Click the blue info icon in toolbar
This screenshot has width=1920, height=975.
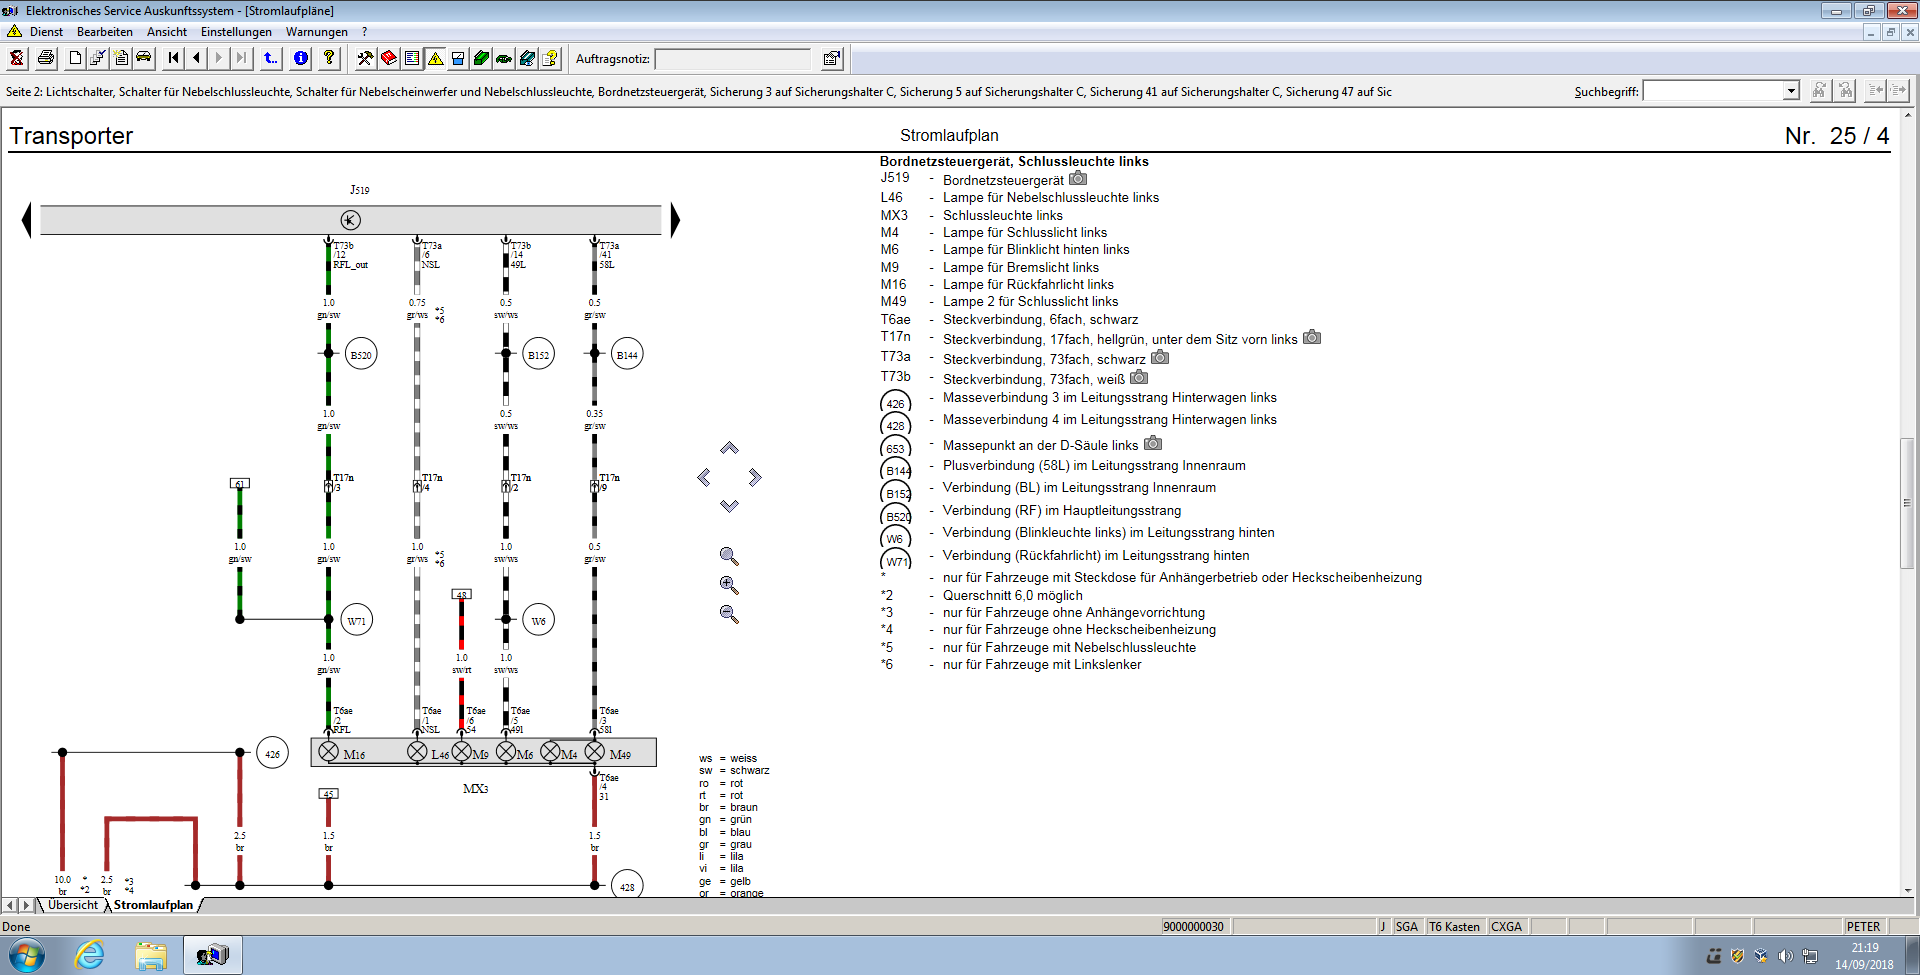tap(301, 58)
